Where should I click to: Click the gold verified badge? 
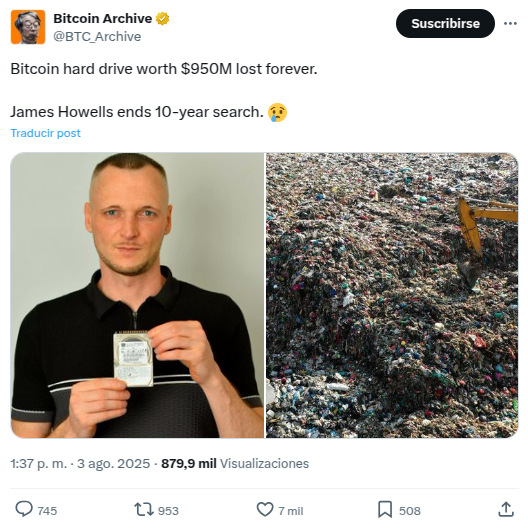pos(162,19)
